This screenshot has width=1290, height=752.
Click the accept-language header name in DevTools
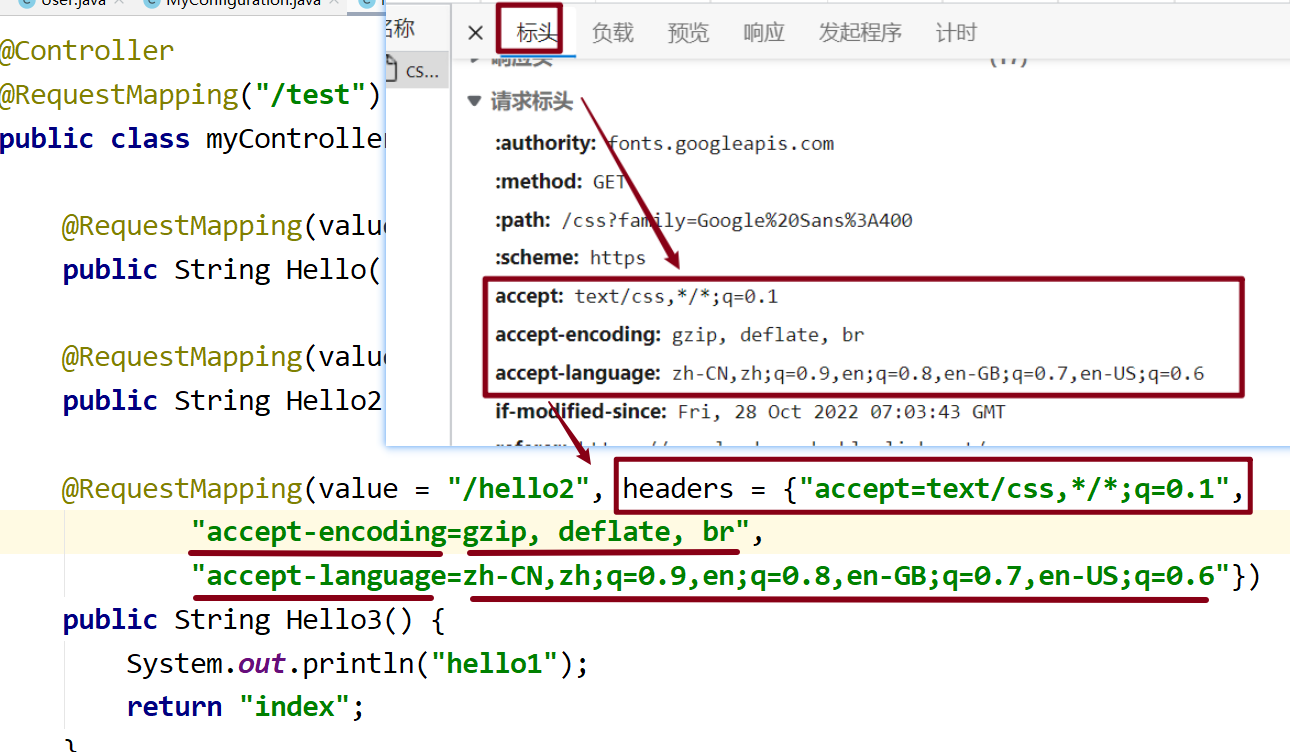tap(577, 374)
